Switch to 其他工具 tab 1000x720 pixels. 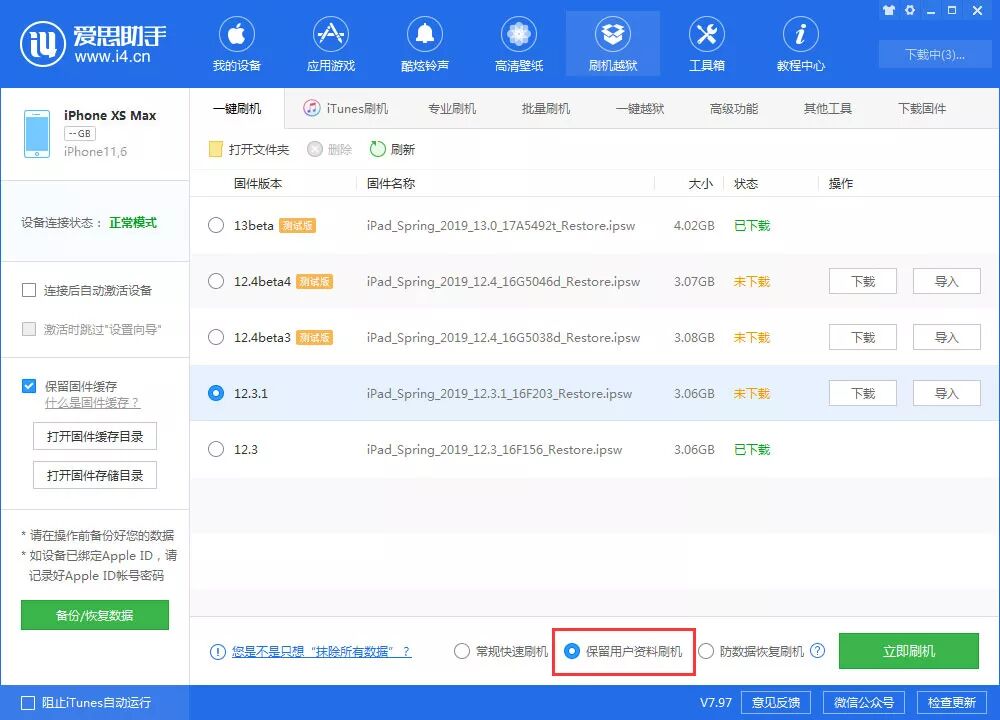pyautogui.click(x=827, y=109)
